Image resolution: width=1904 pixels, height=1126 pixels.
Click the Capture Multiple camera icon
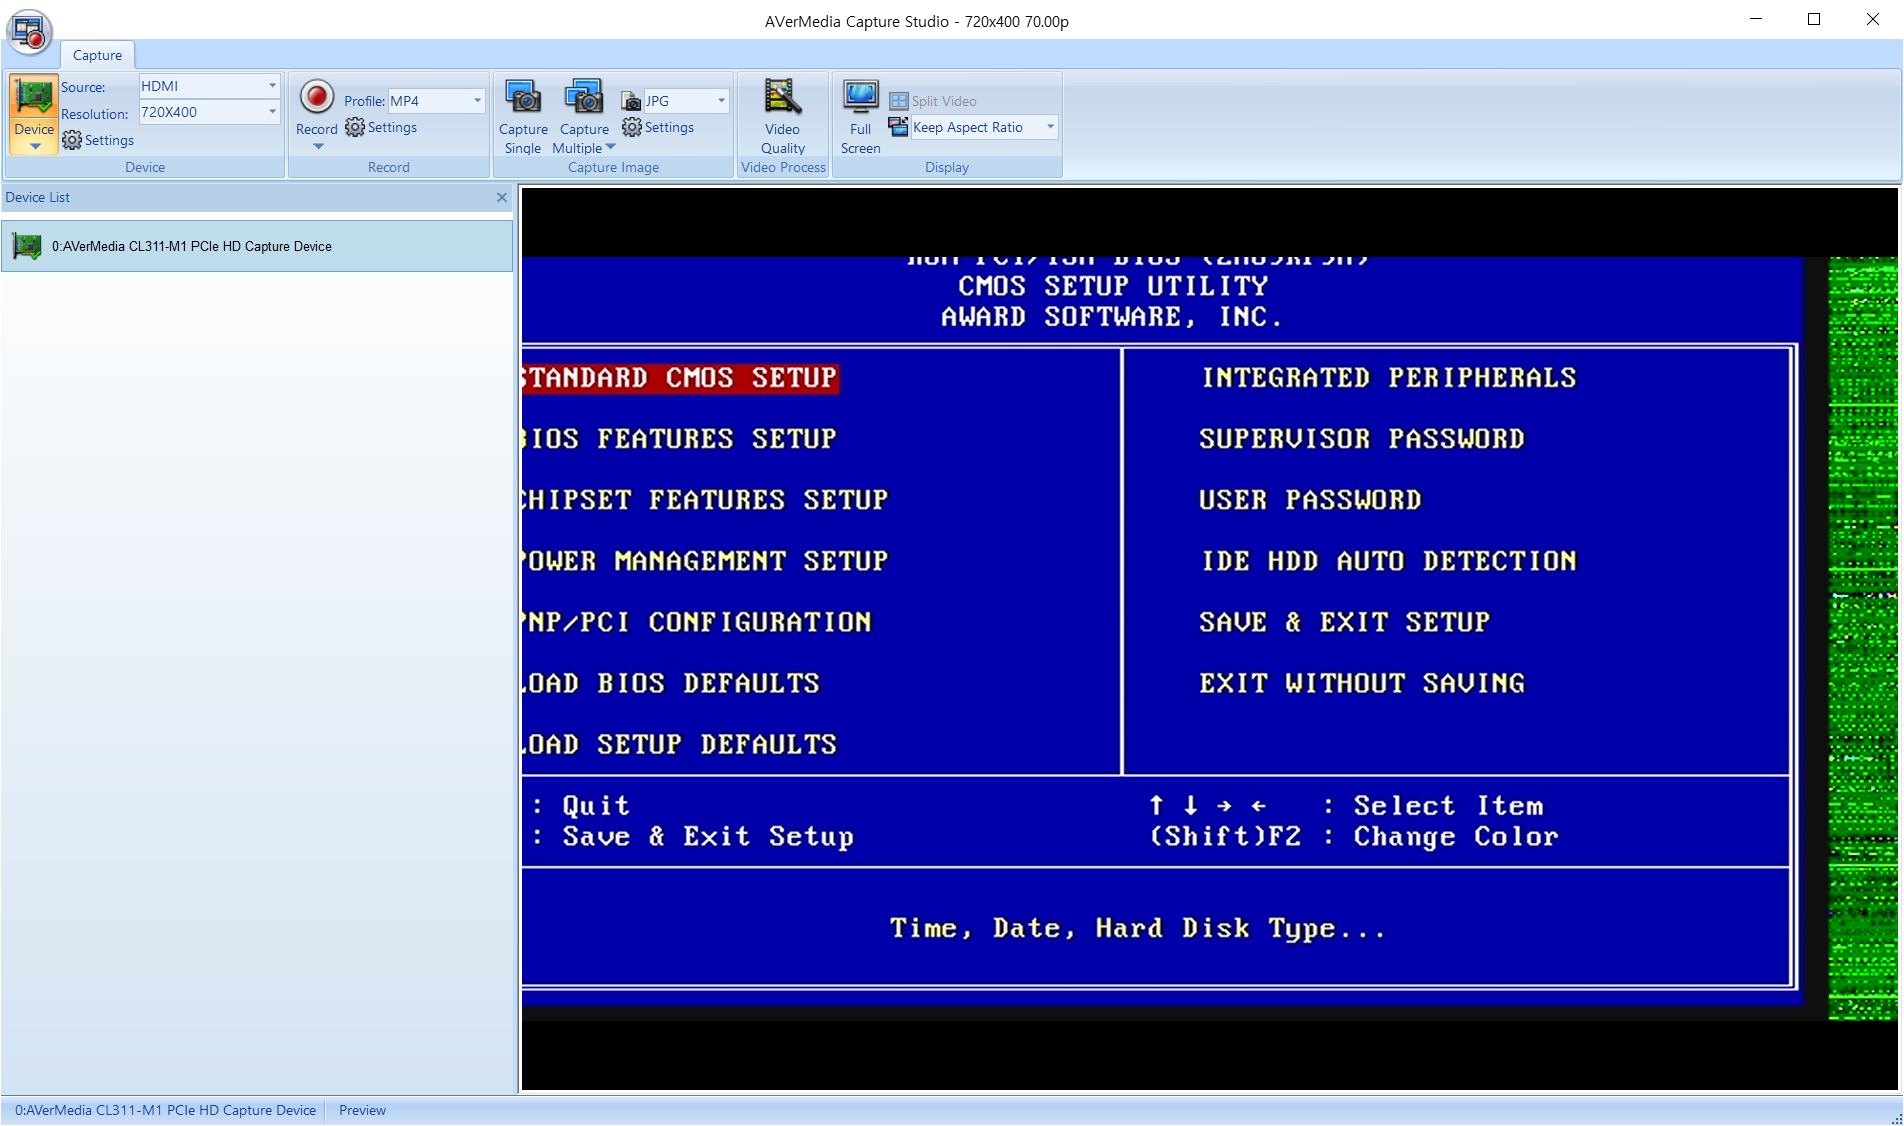(584, 97)
